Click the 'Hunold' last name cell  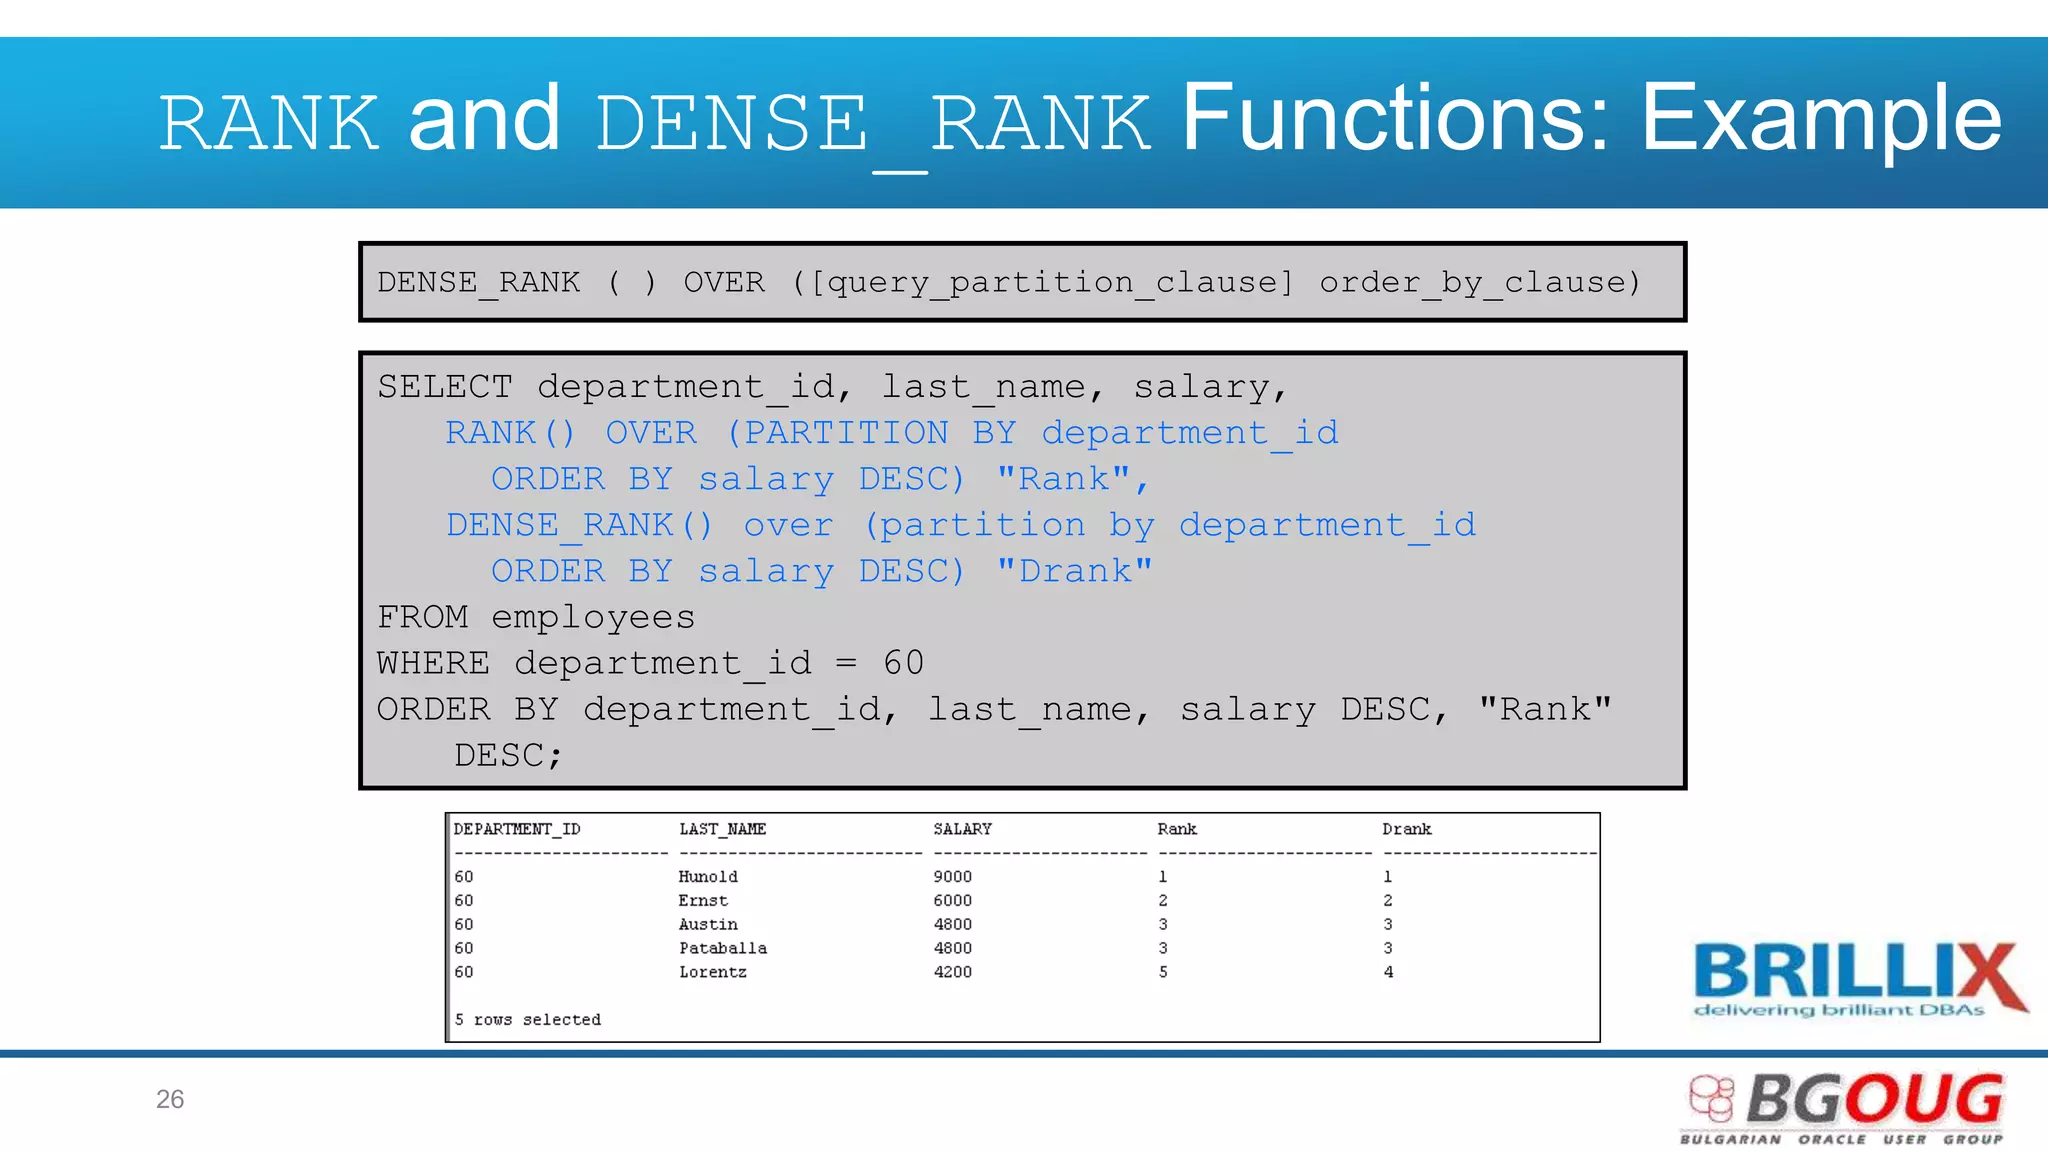point(709,877)
